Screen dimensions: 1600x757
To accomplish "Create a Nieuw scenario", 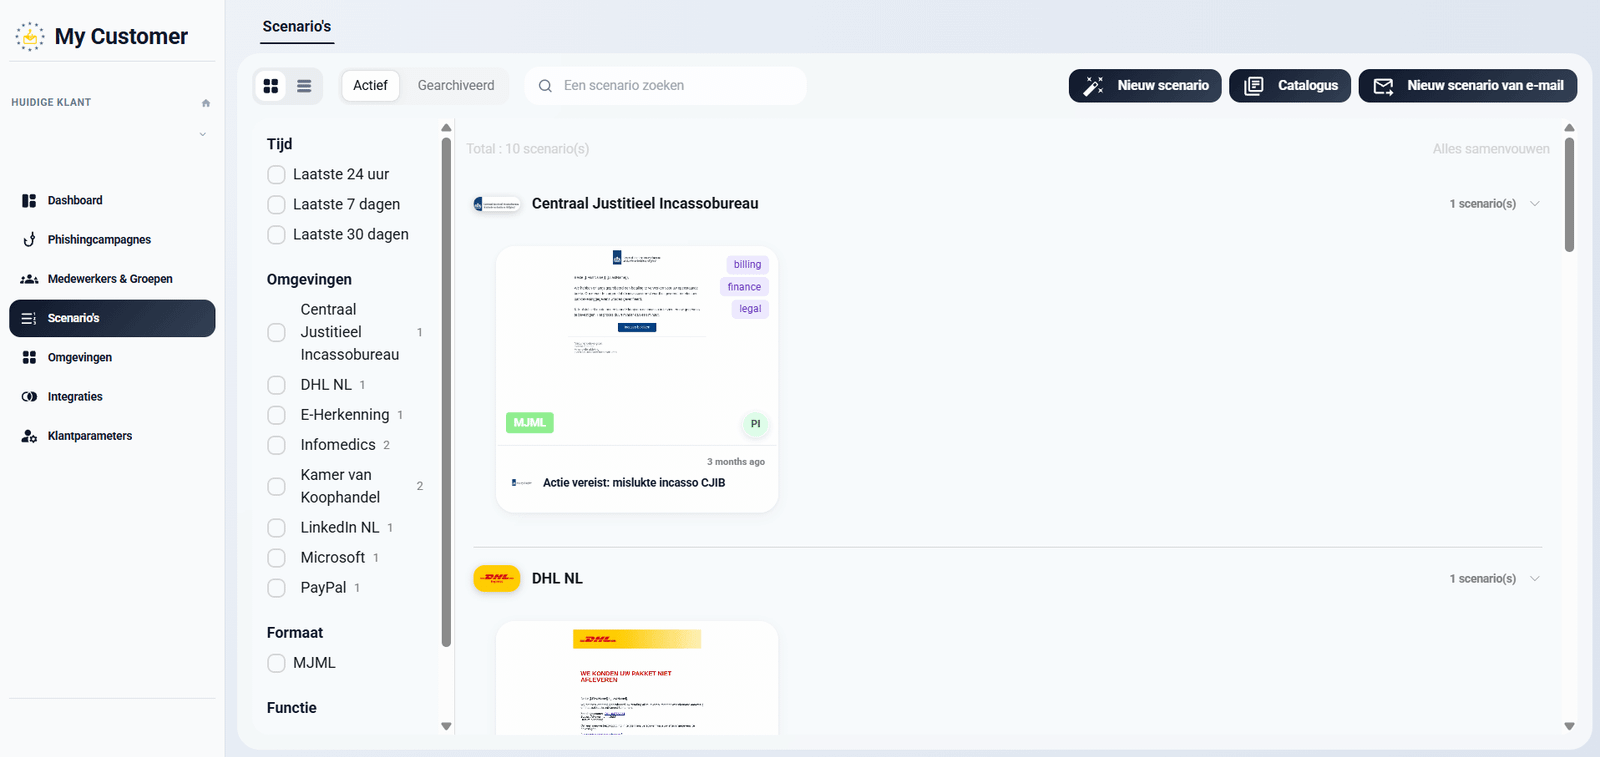I will tap(1145, 86).
